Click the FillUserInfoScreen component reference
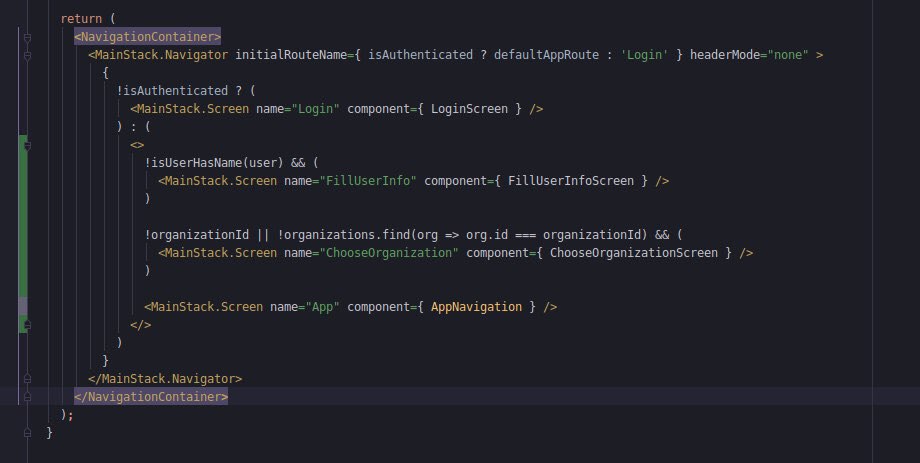920x463 pixels. point(571,181)
